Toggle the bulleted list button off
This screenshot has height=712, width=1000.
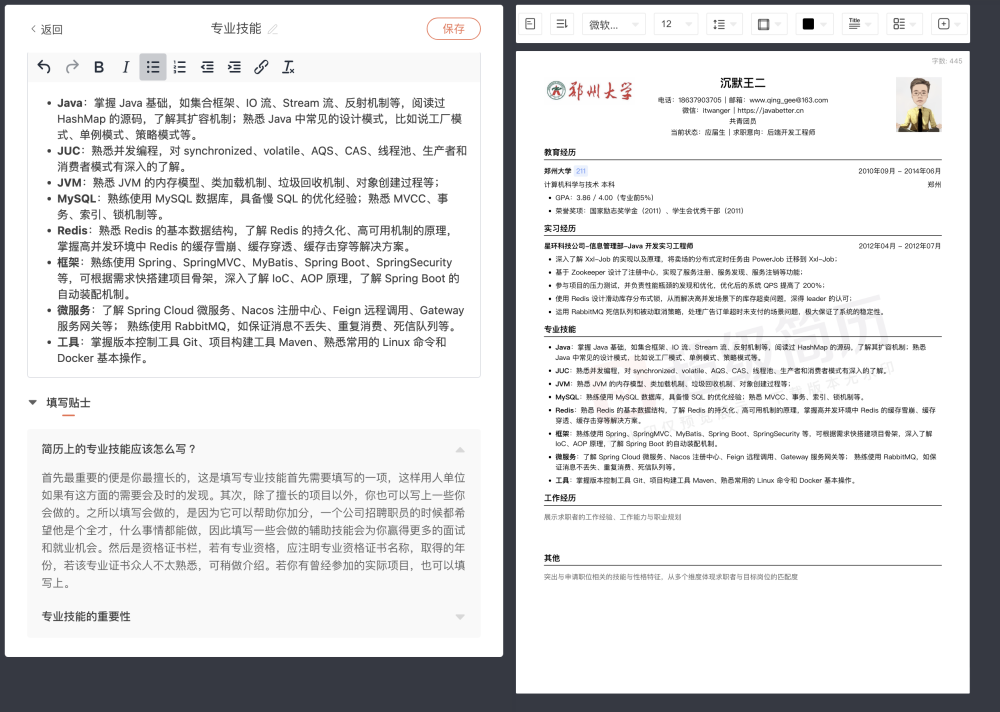(x=153, y=67)
